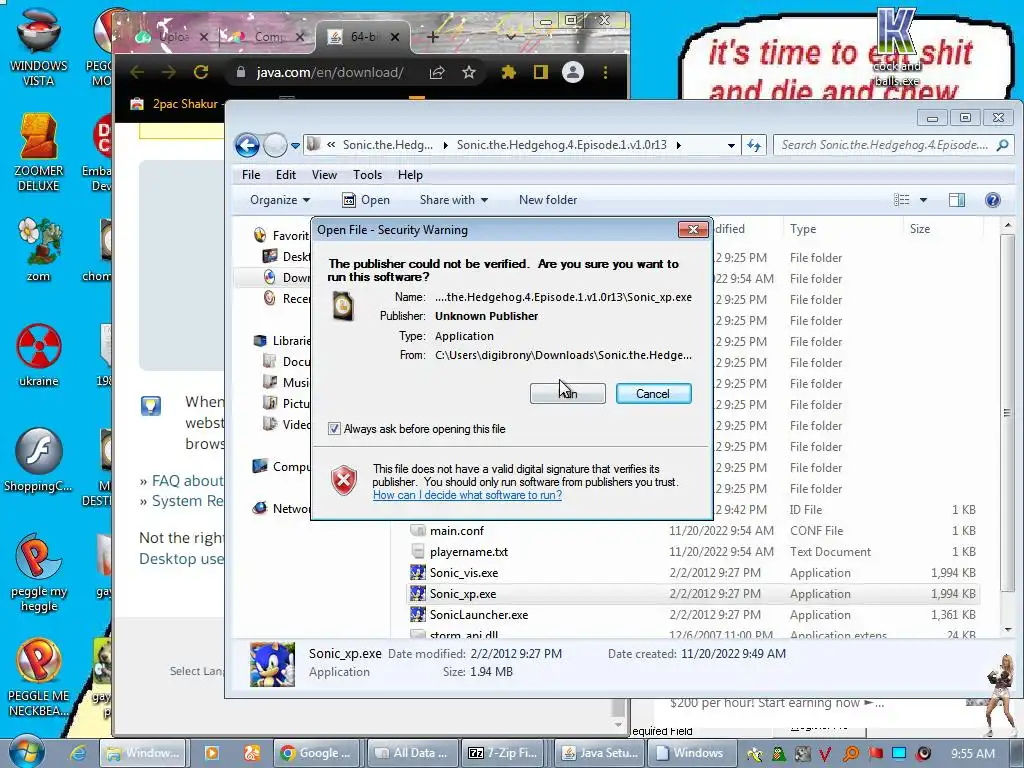The image size is (1024, 768).
Task: Open the cock and balls.exe desktop icon
Action: pos(897,47)
